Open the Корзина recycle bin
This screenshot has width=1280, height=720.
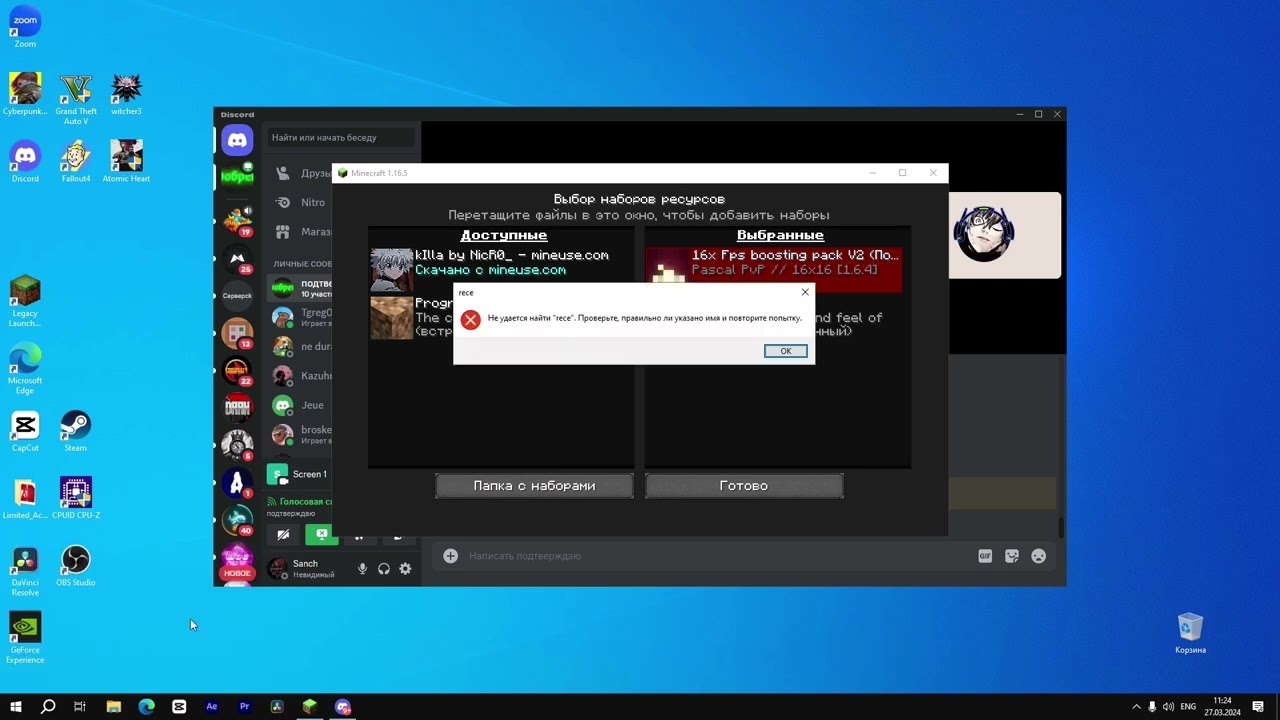click(1190, 633)
